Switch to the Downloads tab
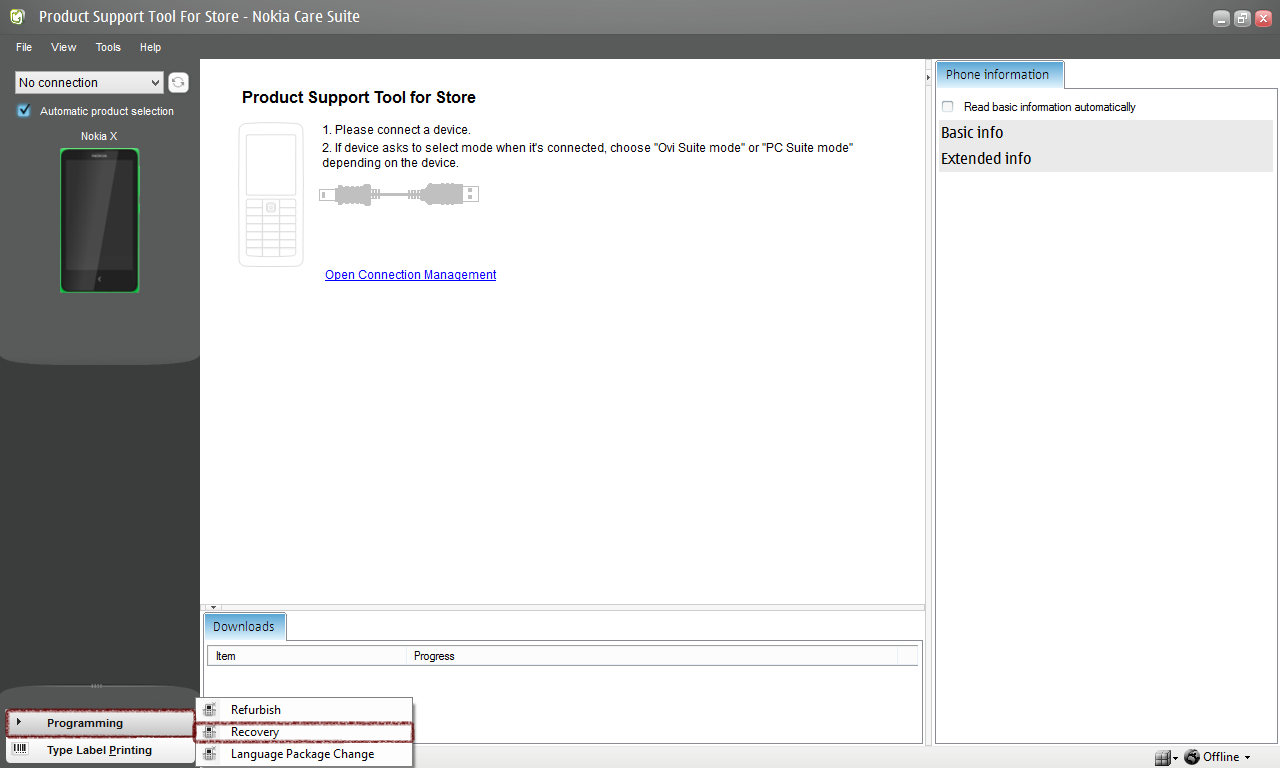The image size is (1280, 768). (x=244, y=627)
